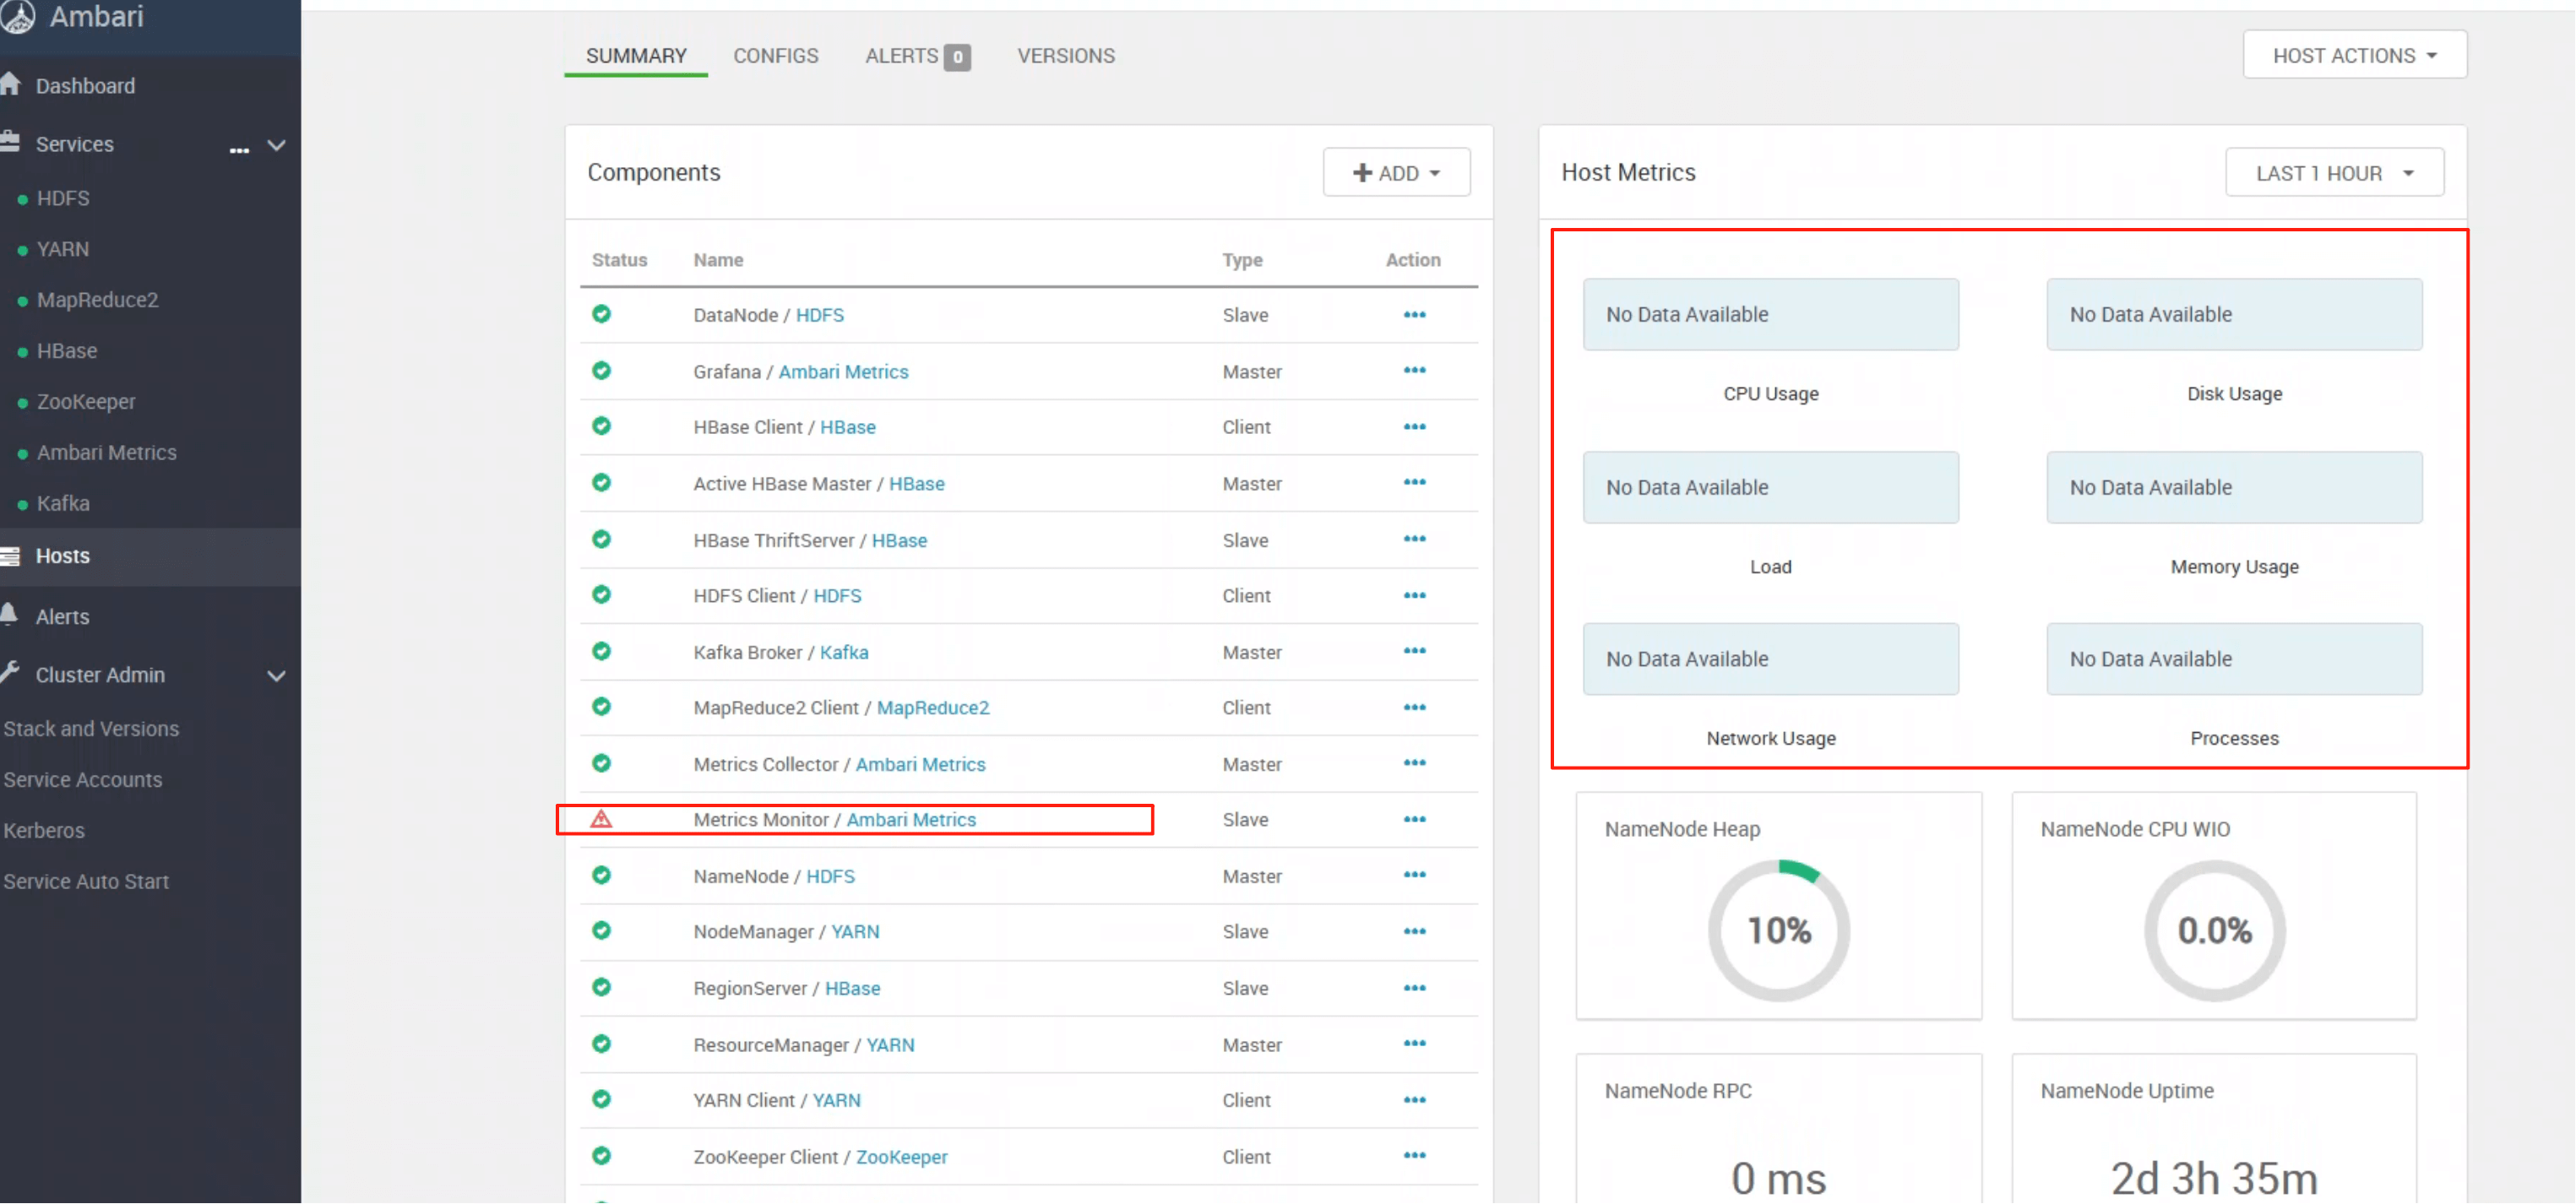Open HBase Client action ellipsis menu
This screenshot has height=1204, width=2576.
pos(1414,427)
